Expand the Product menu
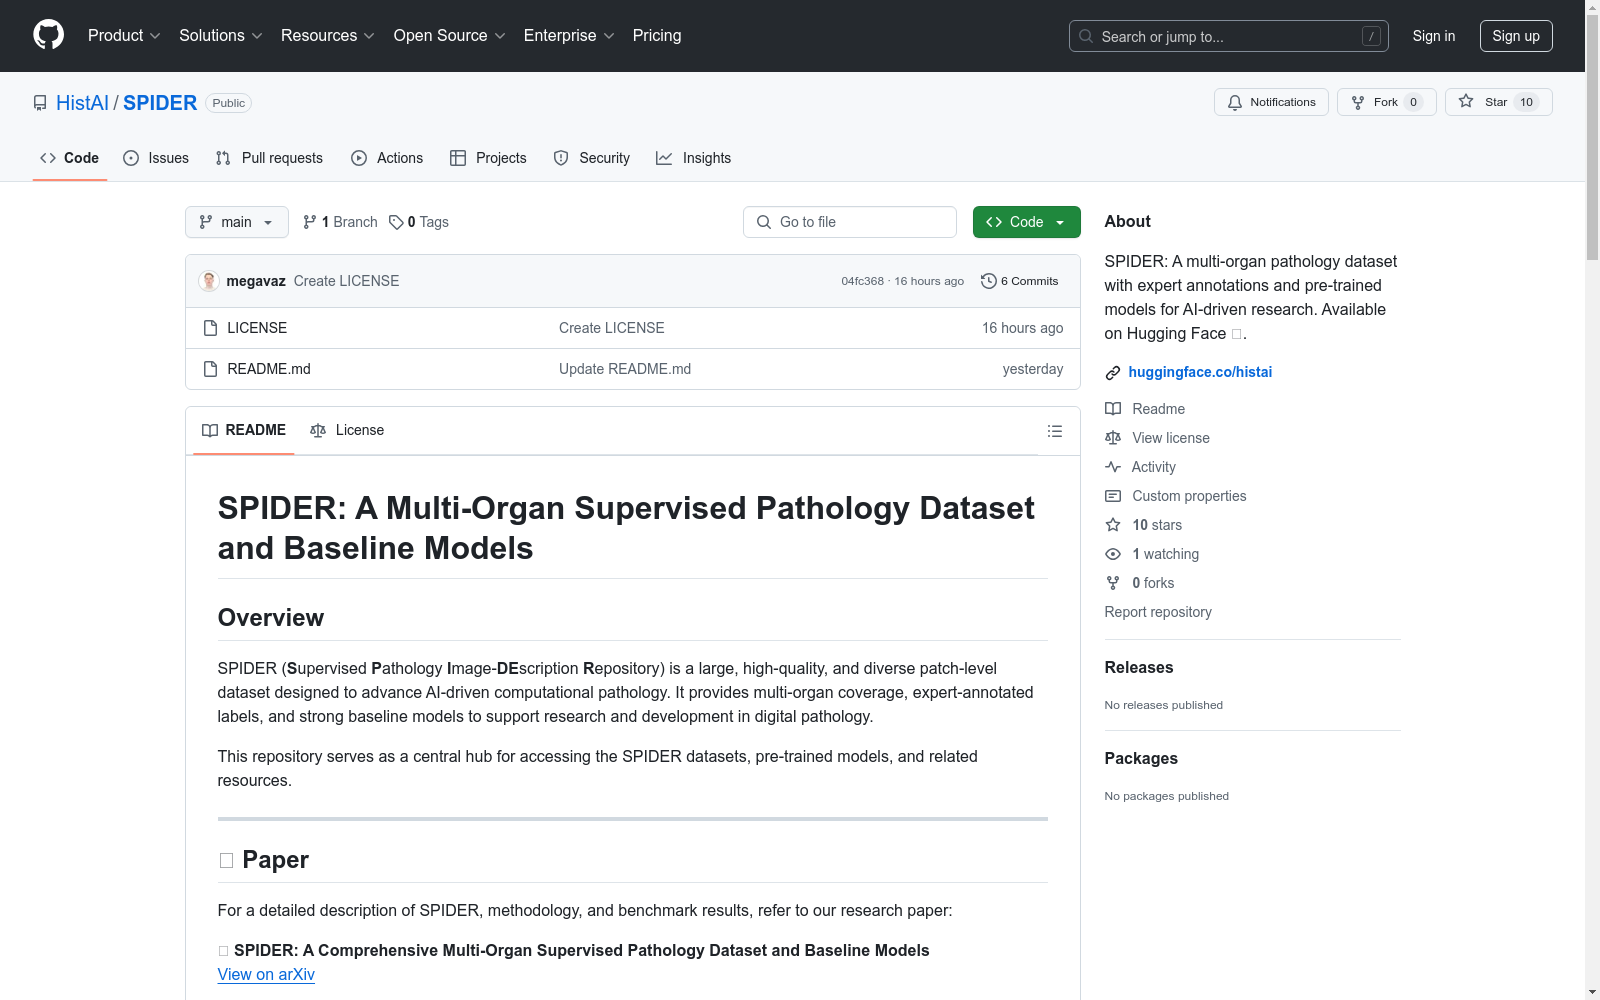This screenshot has height=1000, width=1600. pos(124,36)
